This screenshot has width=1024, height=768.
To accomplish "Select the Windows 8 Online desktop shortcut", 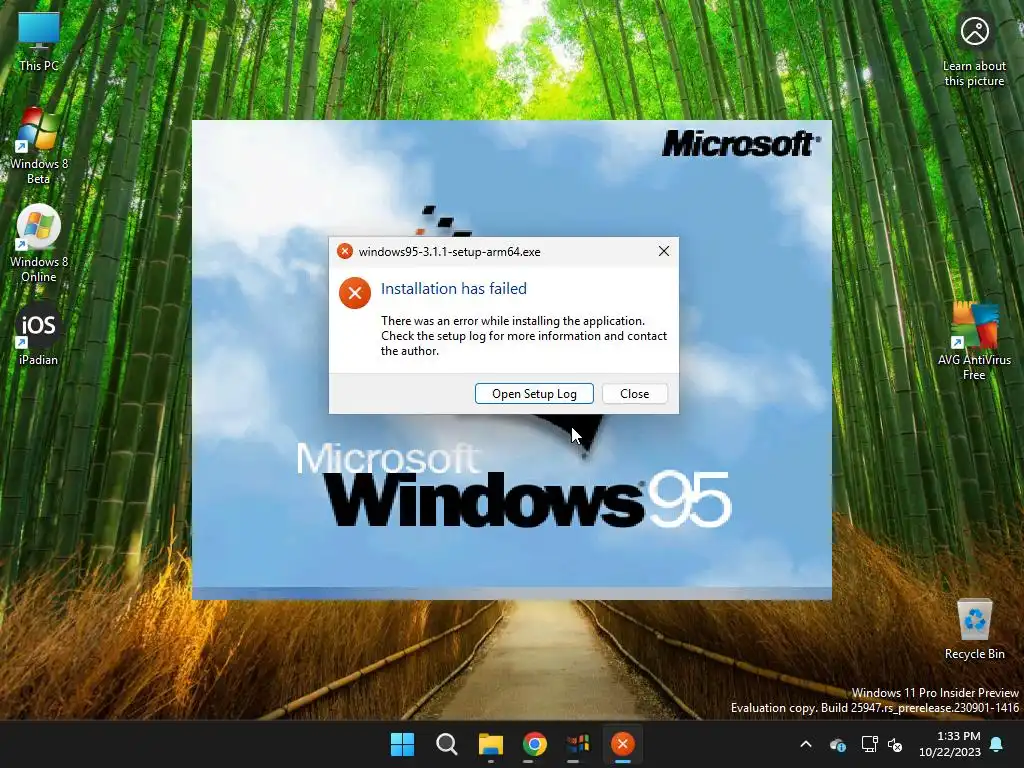I will (x=39, y=244).
